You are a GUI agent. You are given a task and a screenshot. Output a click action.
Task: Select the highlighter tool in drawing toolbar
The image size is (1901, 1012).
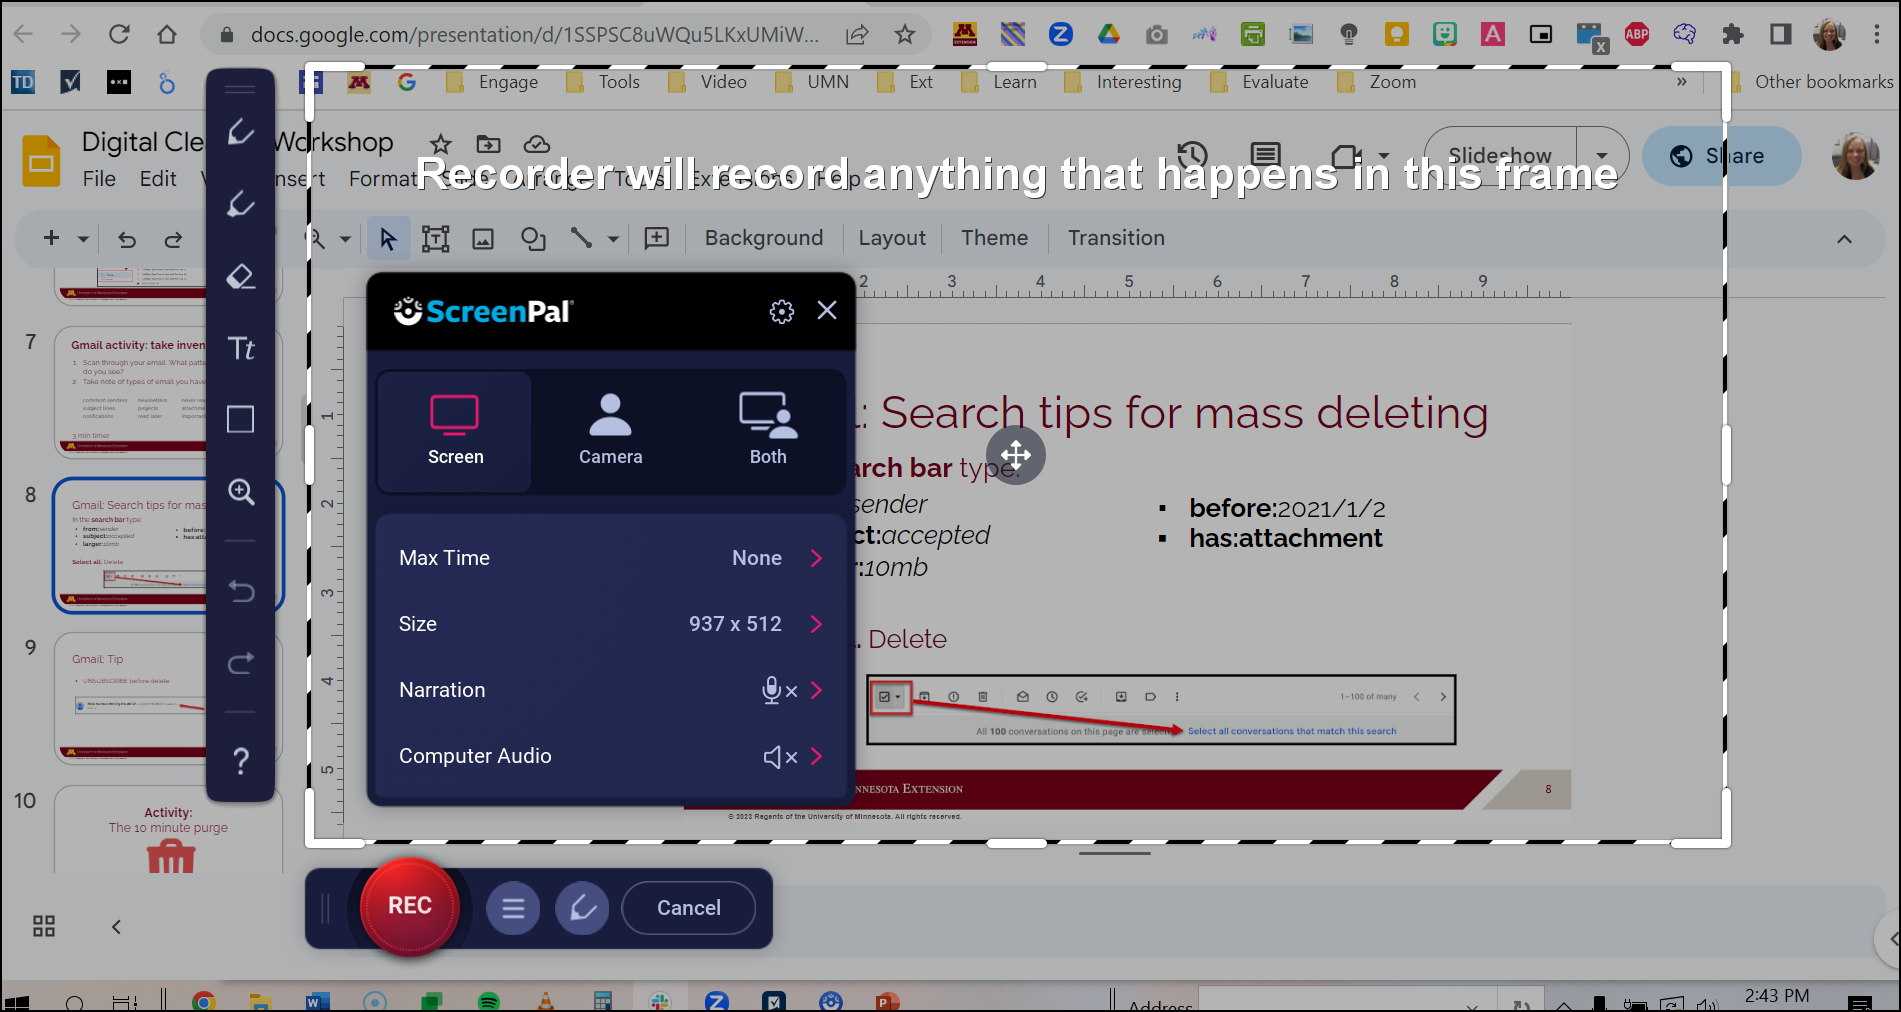(x=241, y=204)
